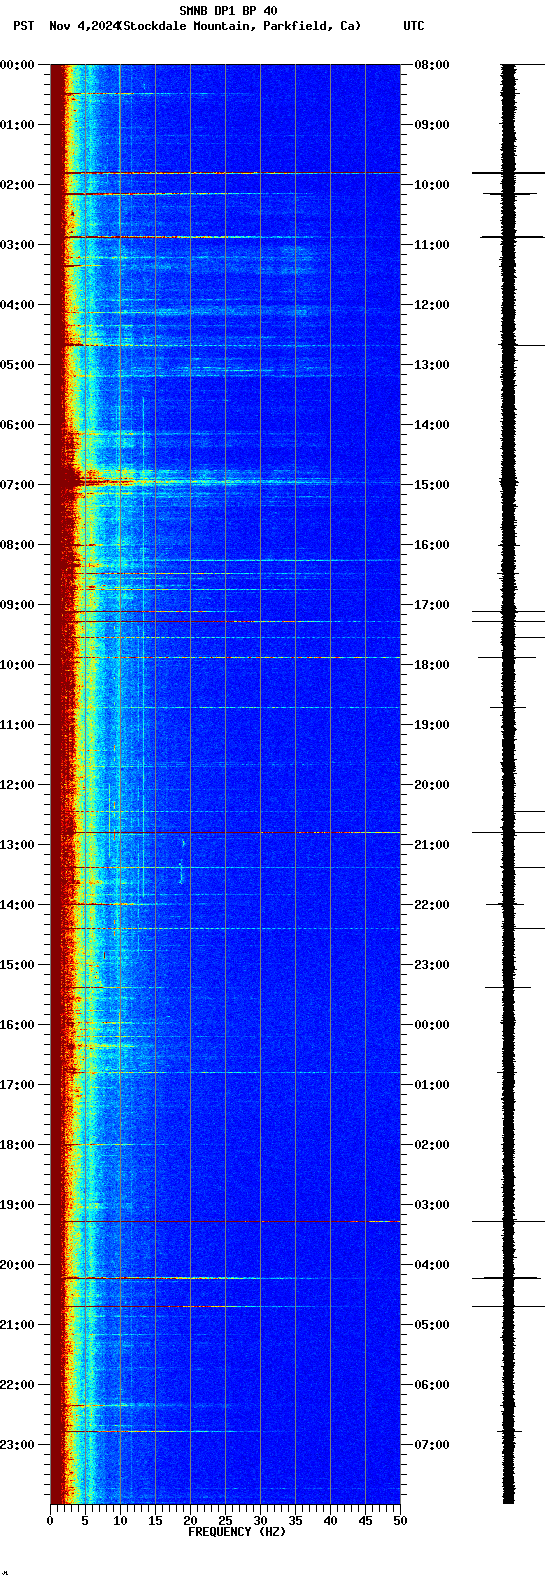The height and width of the screenshot is (1584, 552).
Task: Click the '10' tick label on the frequency axis
Action: pyautogui.click(x=120, y=1521)
